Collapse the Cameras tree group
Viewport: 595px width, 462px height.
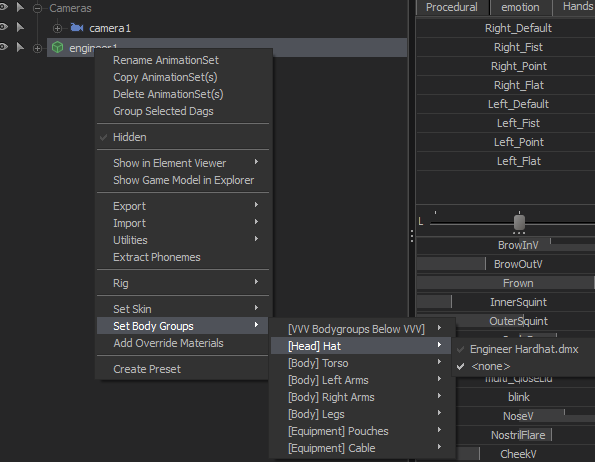[37, 8]
